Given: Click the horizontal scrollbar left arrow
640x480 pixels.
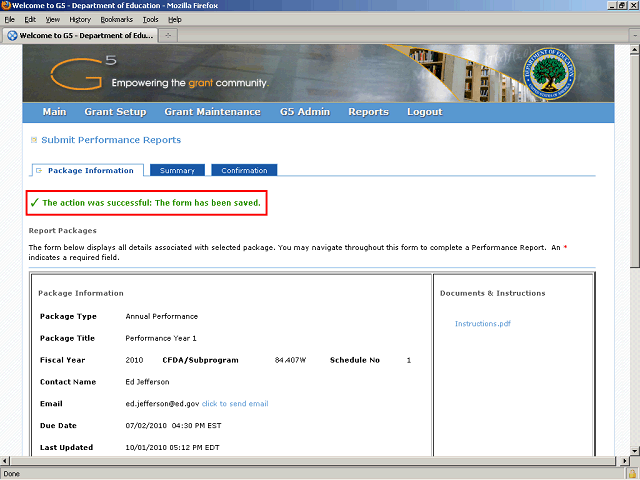Looking at the screenshot, I should click(4, 461).
